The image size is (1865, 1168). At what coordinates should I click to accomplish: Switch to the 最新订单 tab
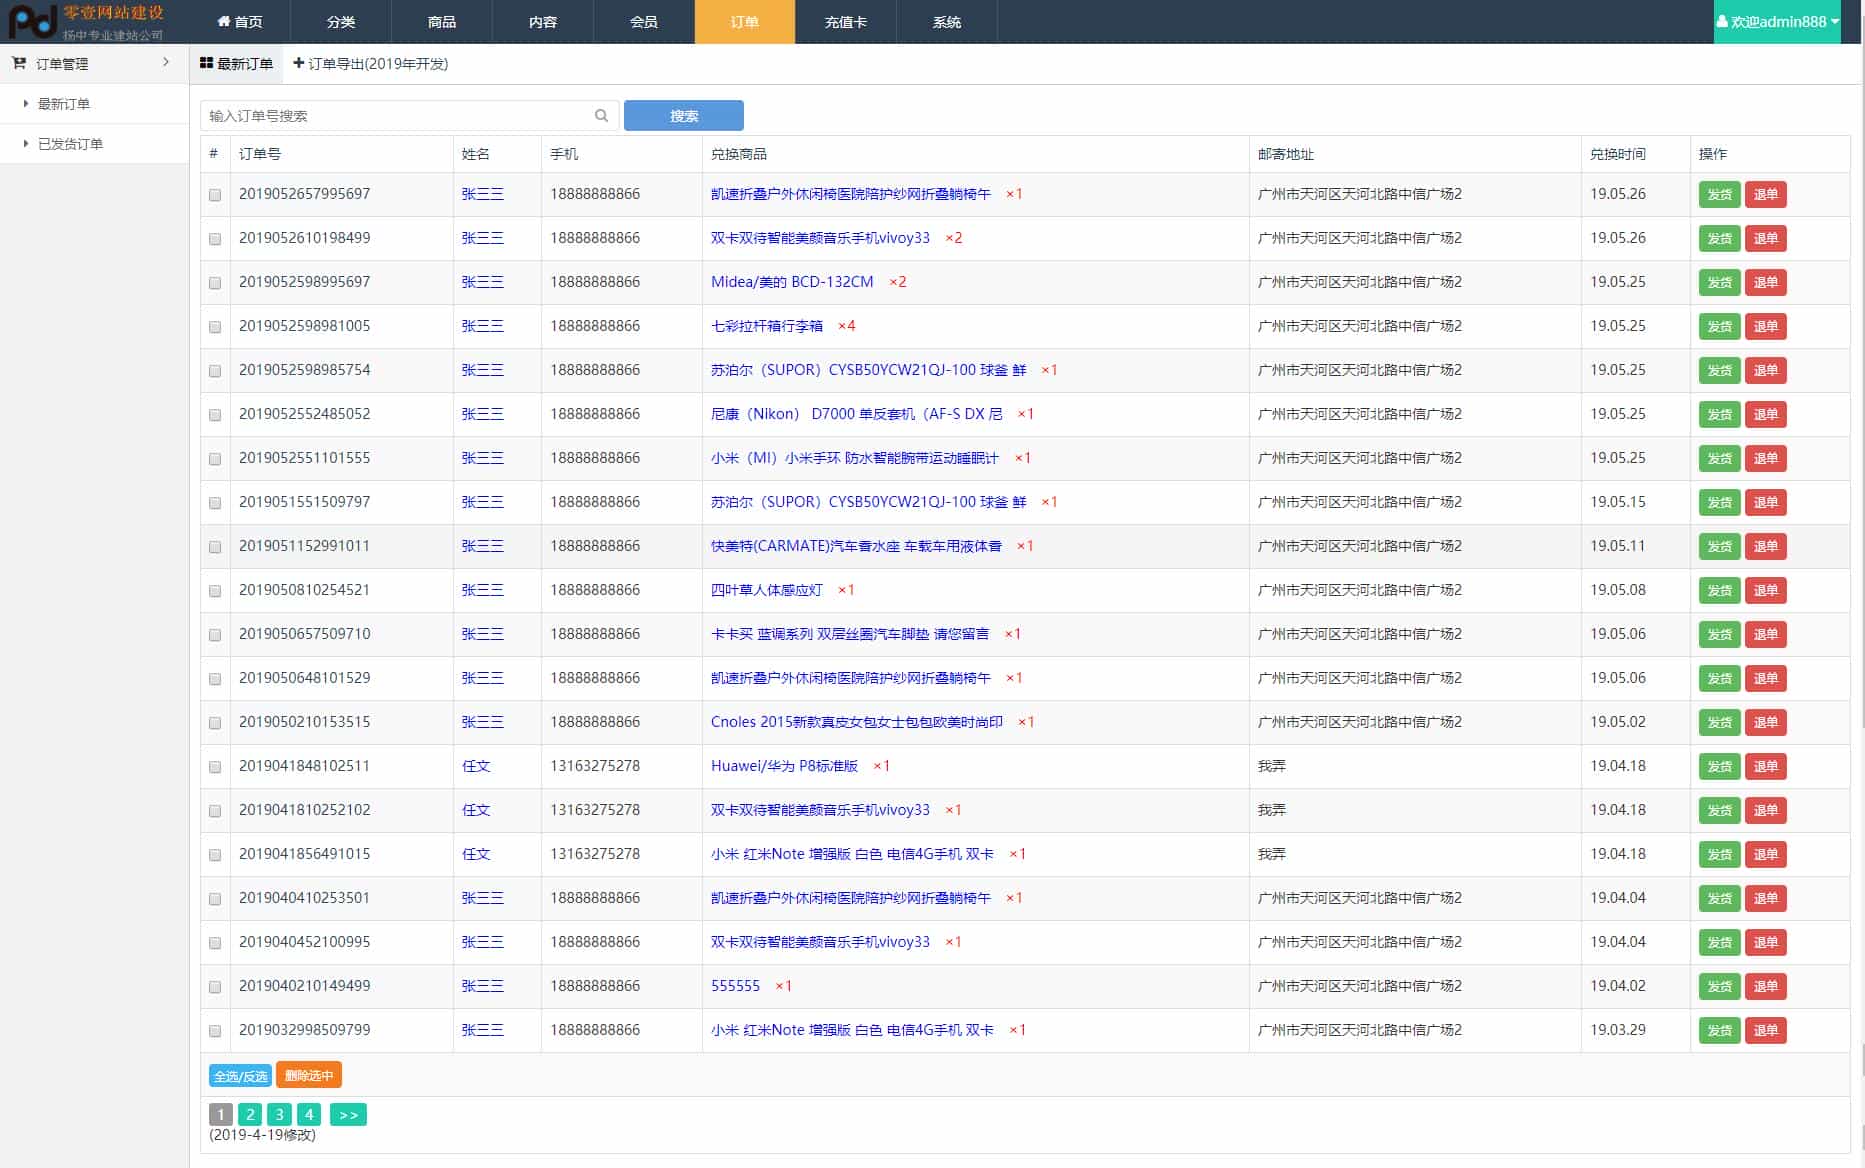coord(237,63)
